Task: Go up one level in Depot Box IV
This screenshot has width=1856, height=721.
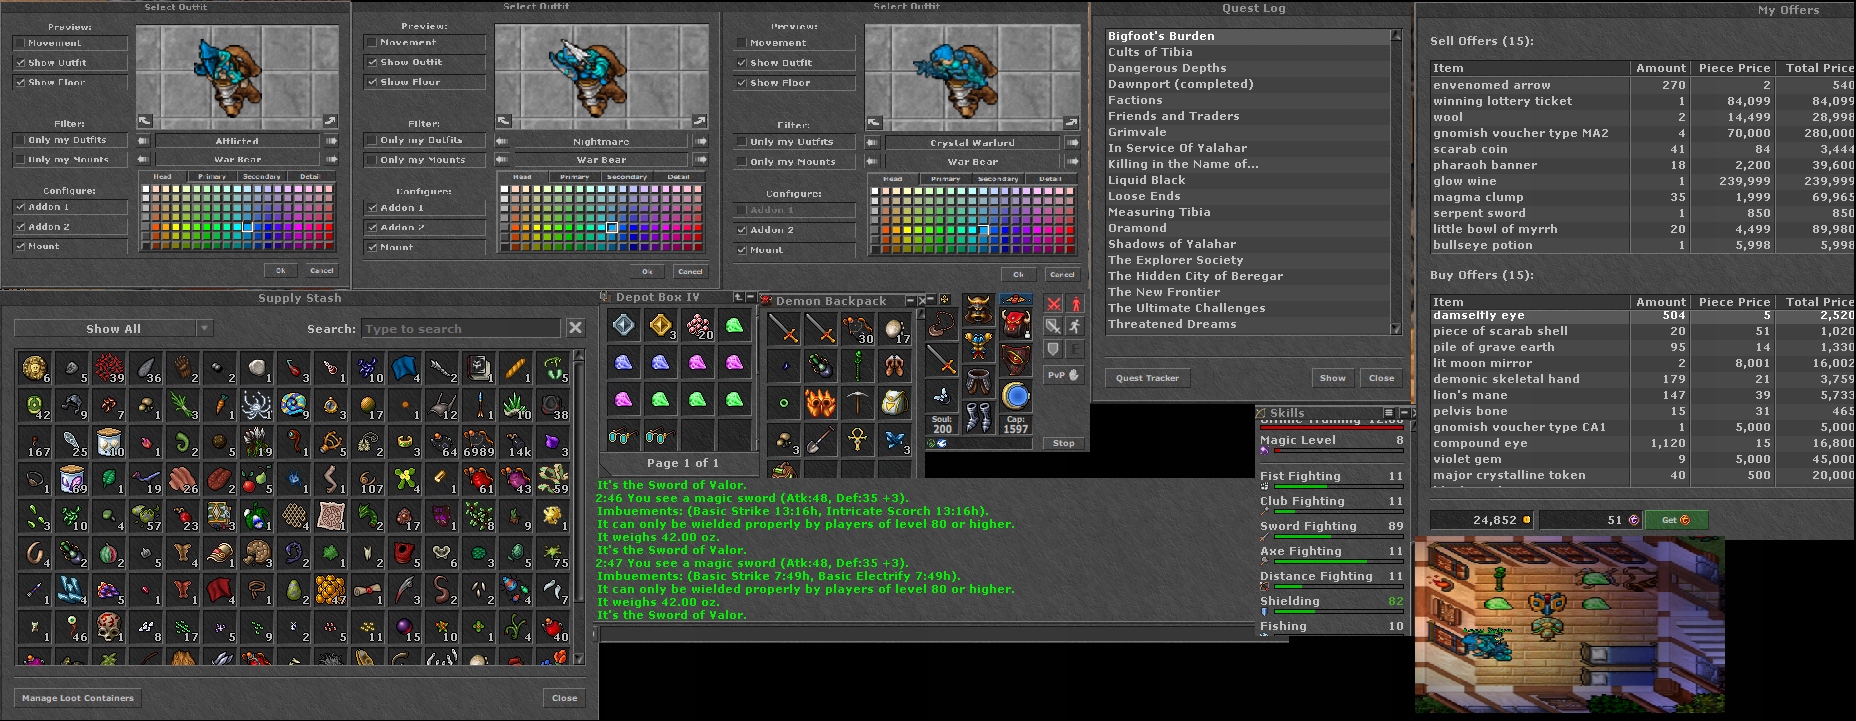Action: coord(738,298)
